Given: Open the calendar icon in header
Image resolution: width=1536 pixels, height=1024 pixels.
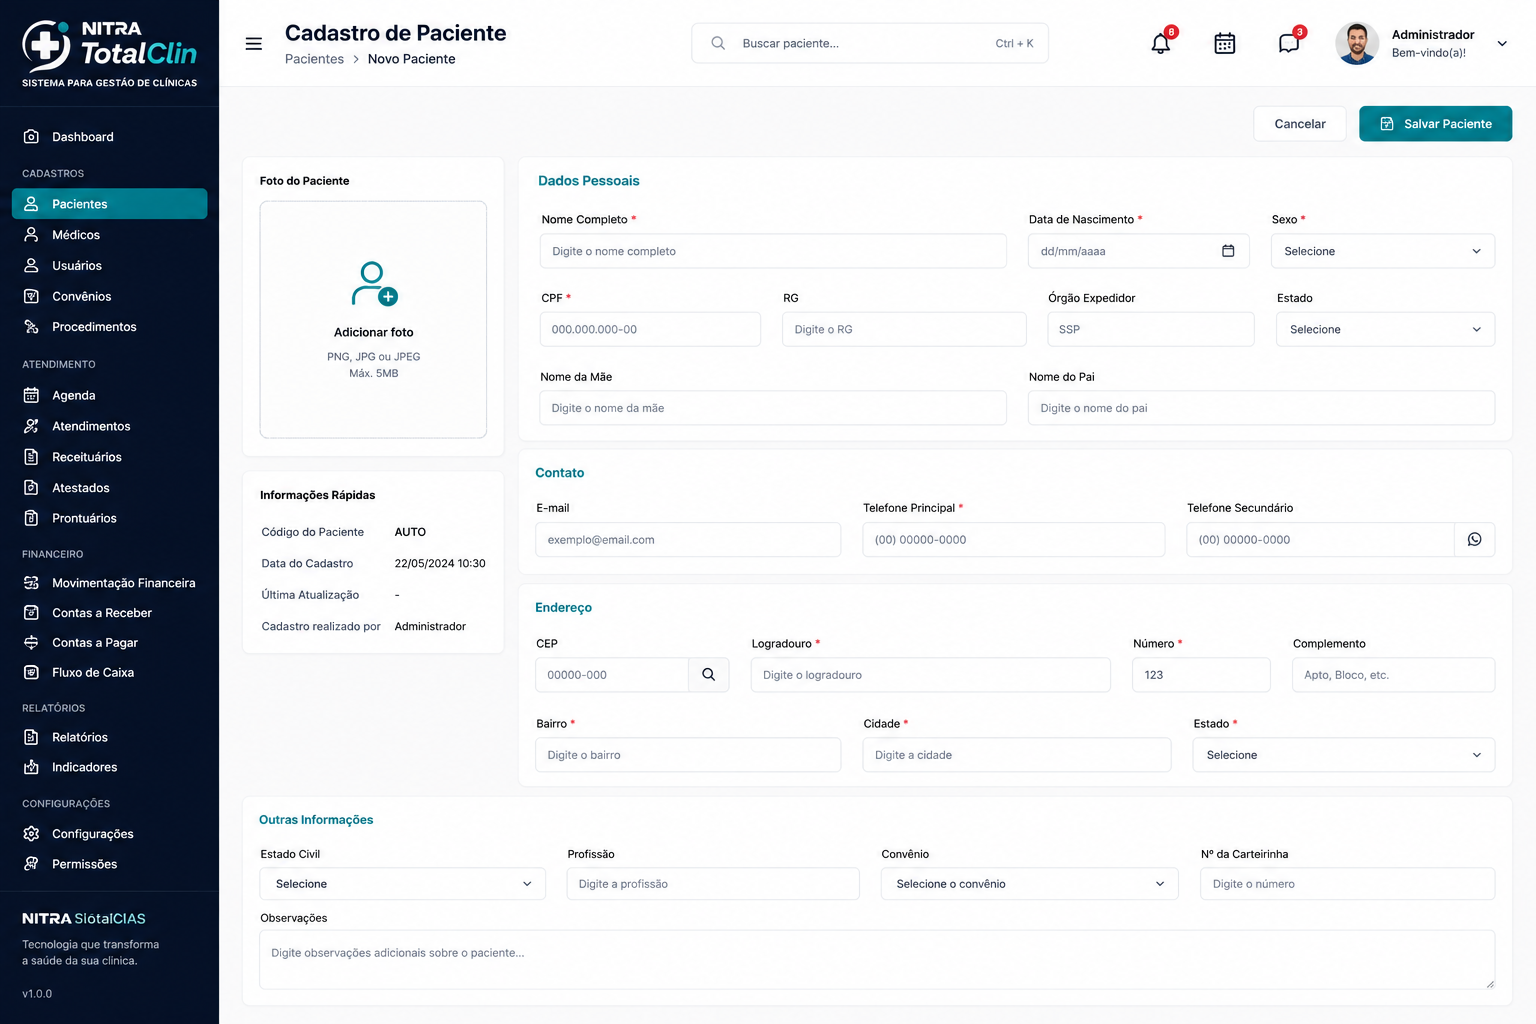Looking at the screenshot, I should coord(1224,43).
